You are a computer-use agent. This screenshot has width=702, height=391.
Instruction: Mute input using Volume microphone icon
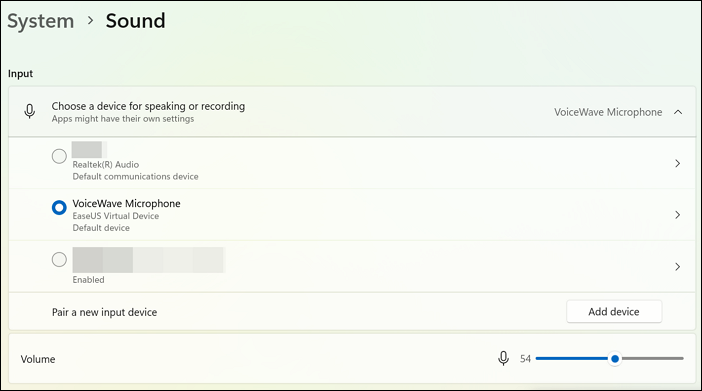pos(503,358)
